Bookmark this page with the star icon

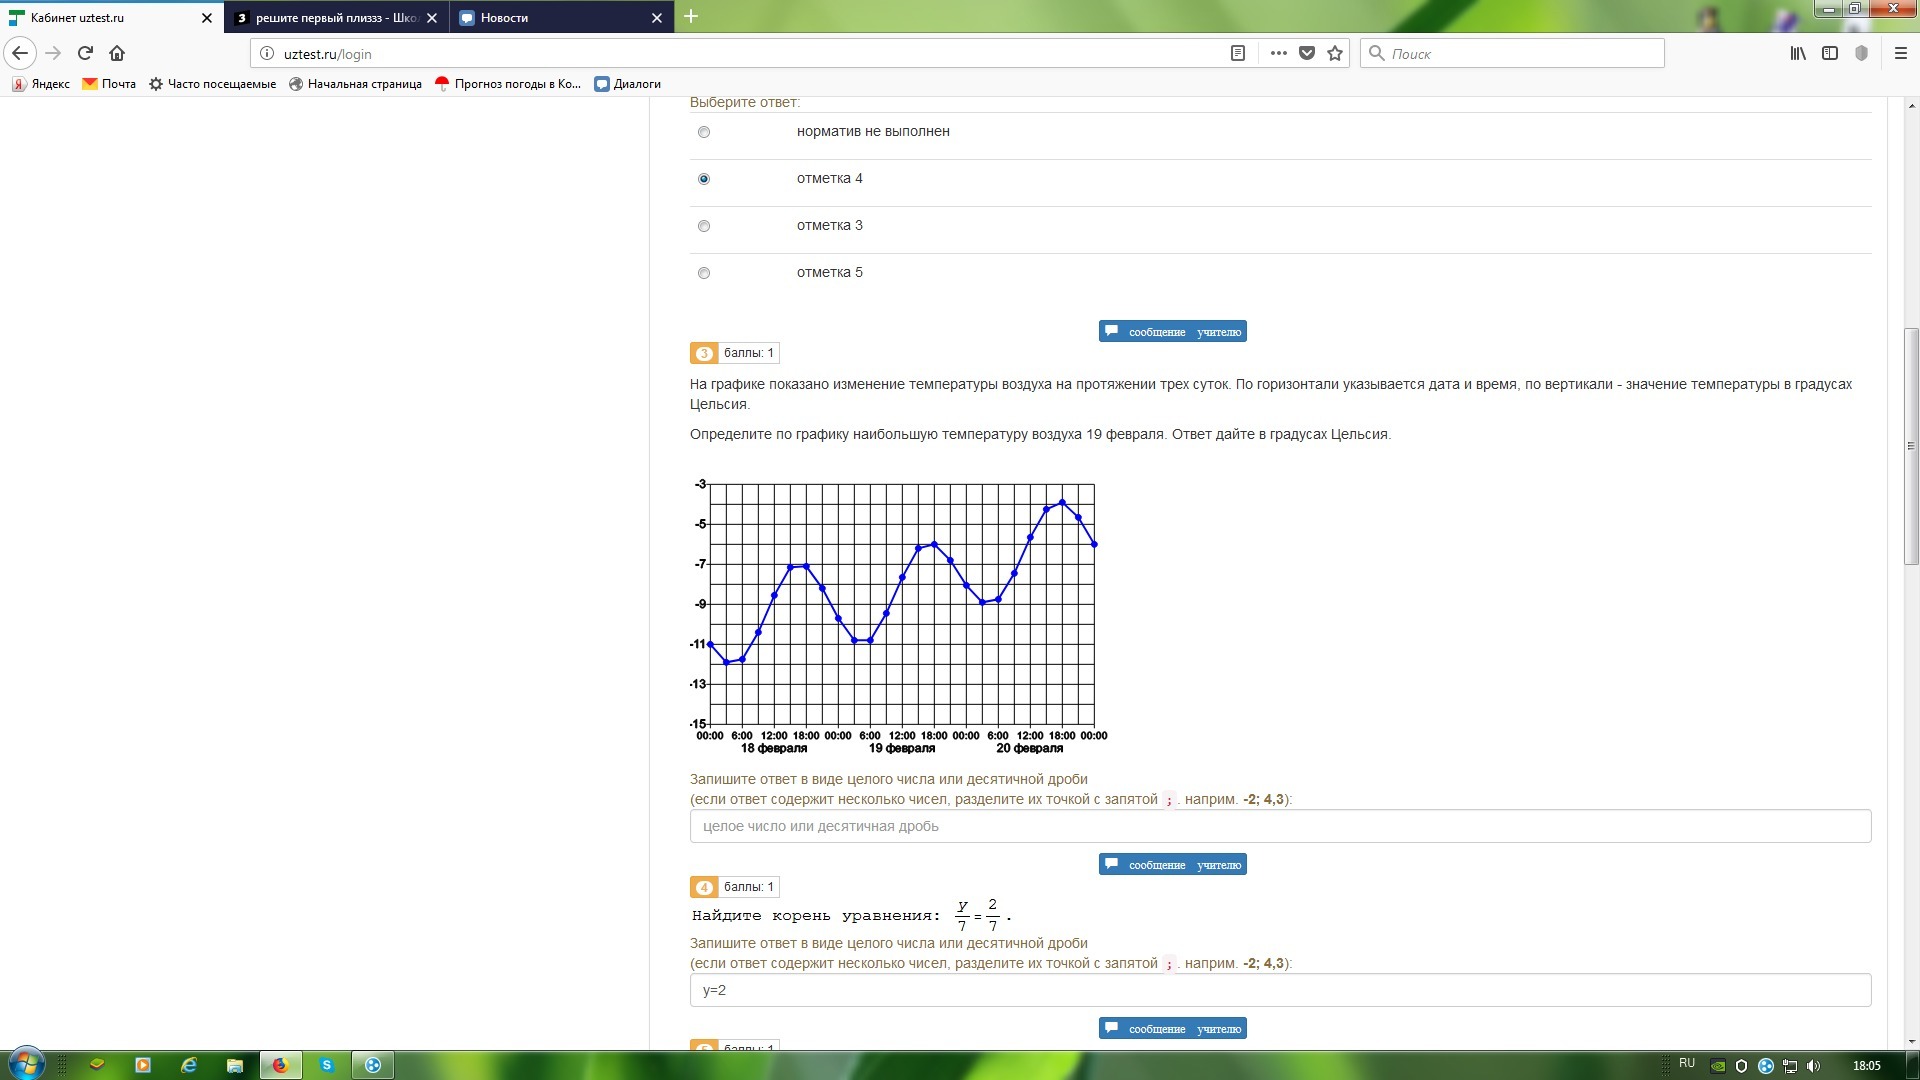pyautogui.click(x=1334, y=53)
